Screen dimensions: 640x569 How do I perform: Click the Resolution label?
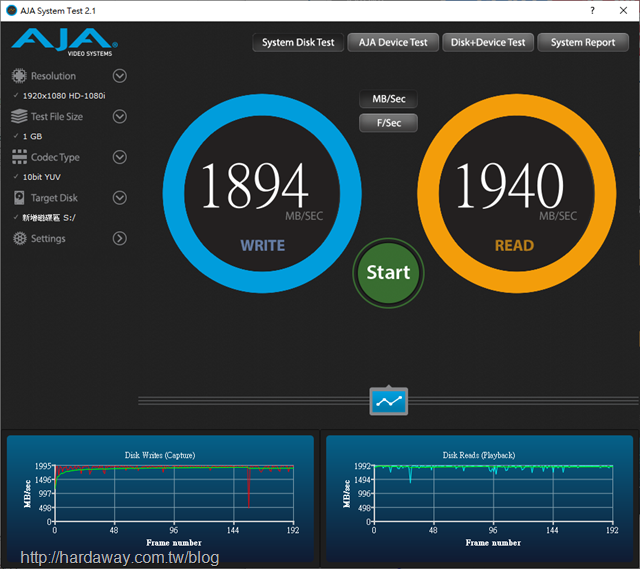53,76
